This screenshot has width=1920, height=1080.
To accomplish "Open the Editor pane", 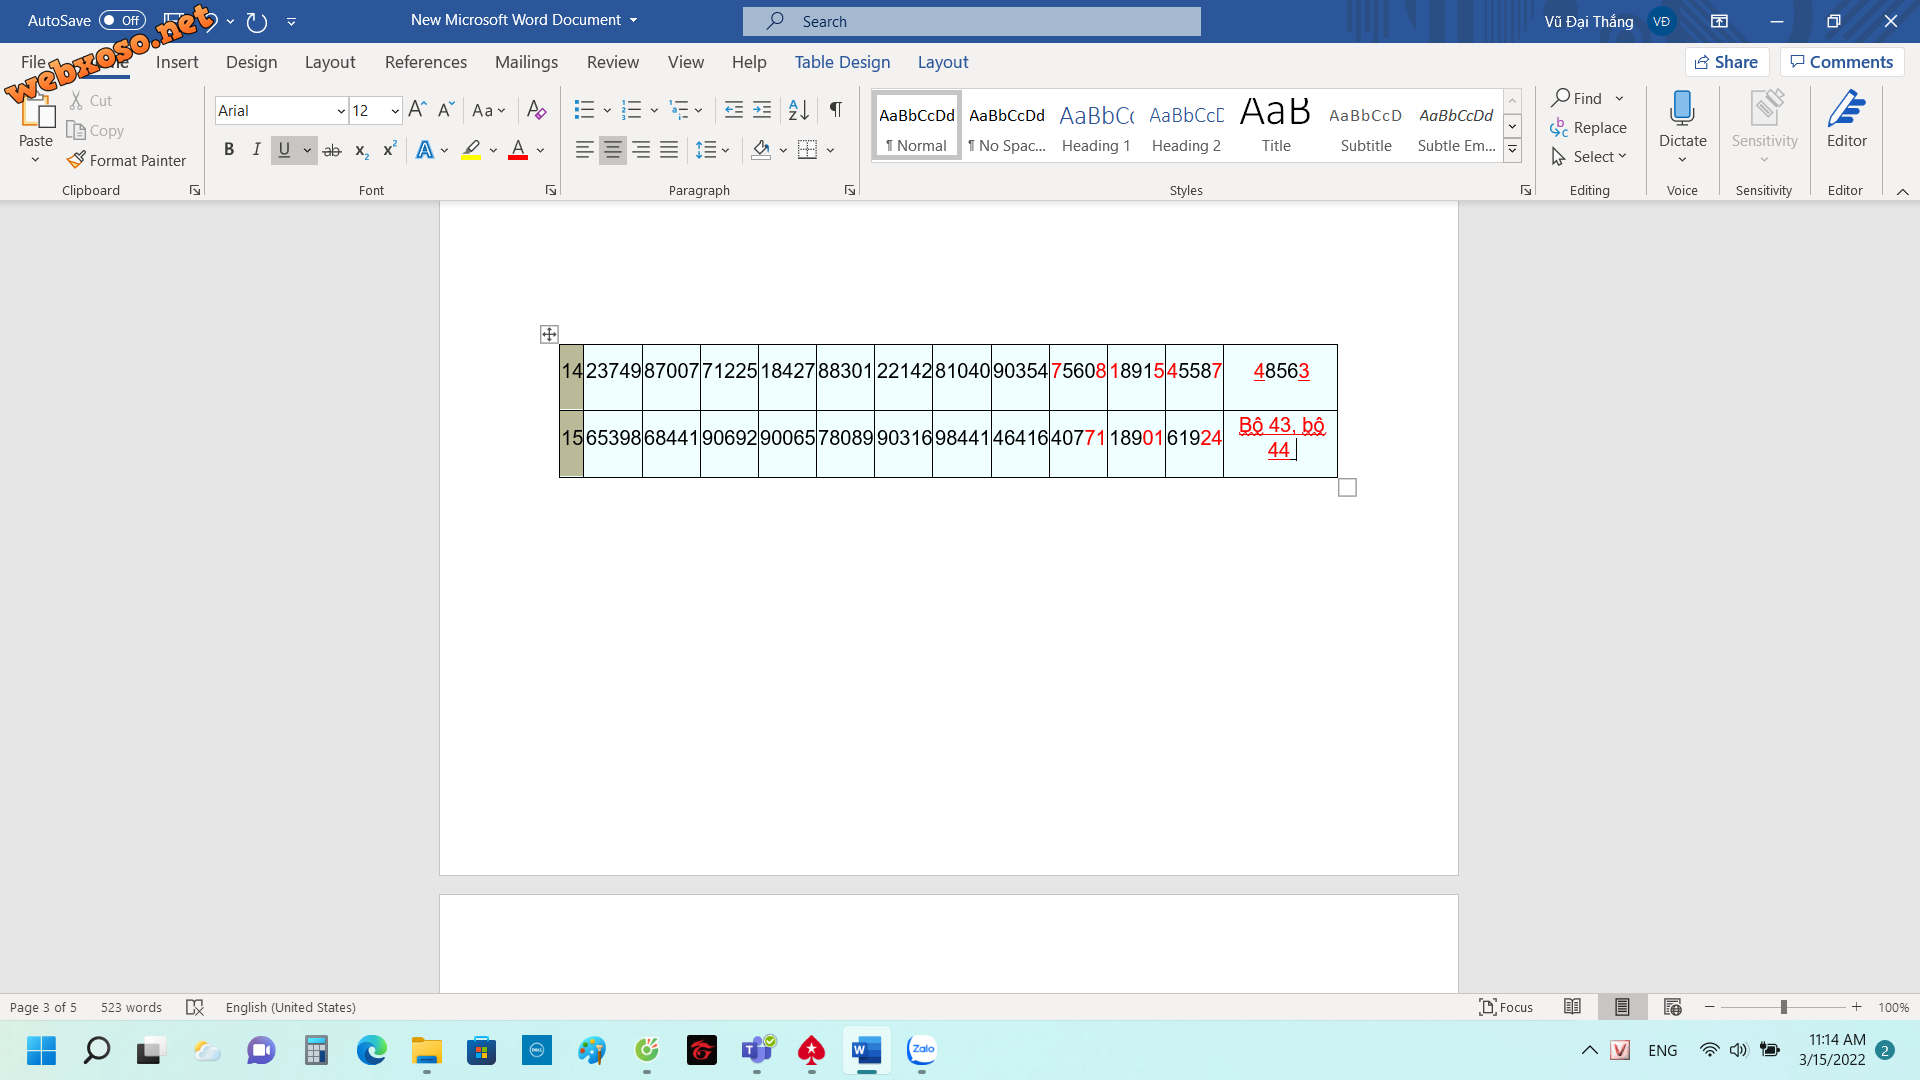I will [1846, 120].
